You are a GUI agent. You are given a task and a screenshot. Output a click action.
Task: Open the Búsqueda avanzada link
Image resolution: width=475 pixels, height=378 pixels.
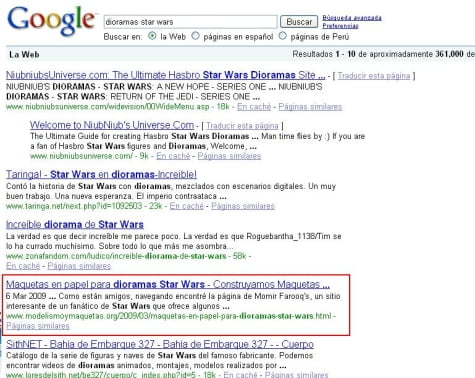[x=352, y=18]
